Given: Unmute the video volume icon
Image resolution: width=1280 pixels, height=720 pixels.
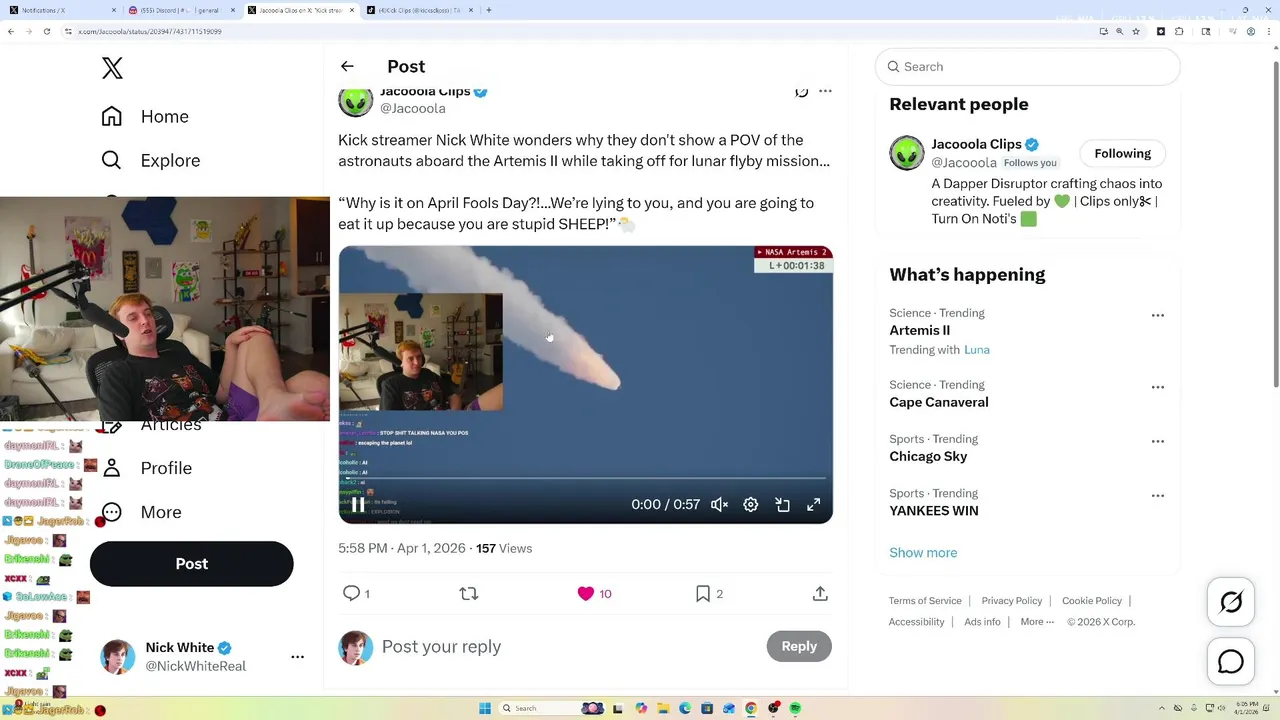Looking at the screenshot, I should [x=719, y=505].
